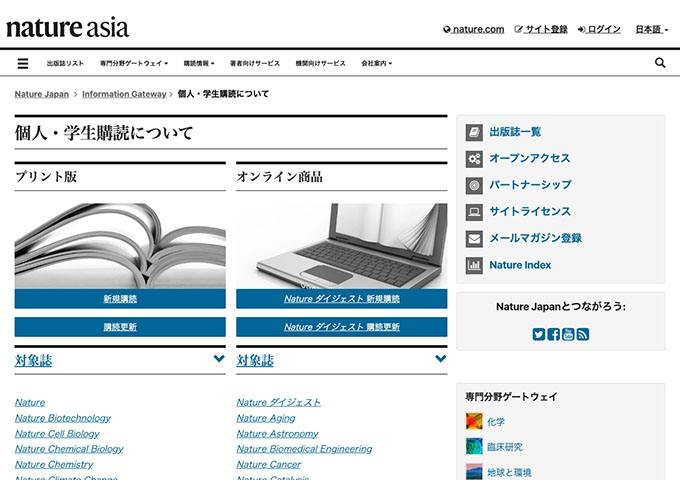This screenshot has width=680, height=480.
Task: Open the 出版誌一覧 sidebar link
Action: (515, 132)
